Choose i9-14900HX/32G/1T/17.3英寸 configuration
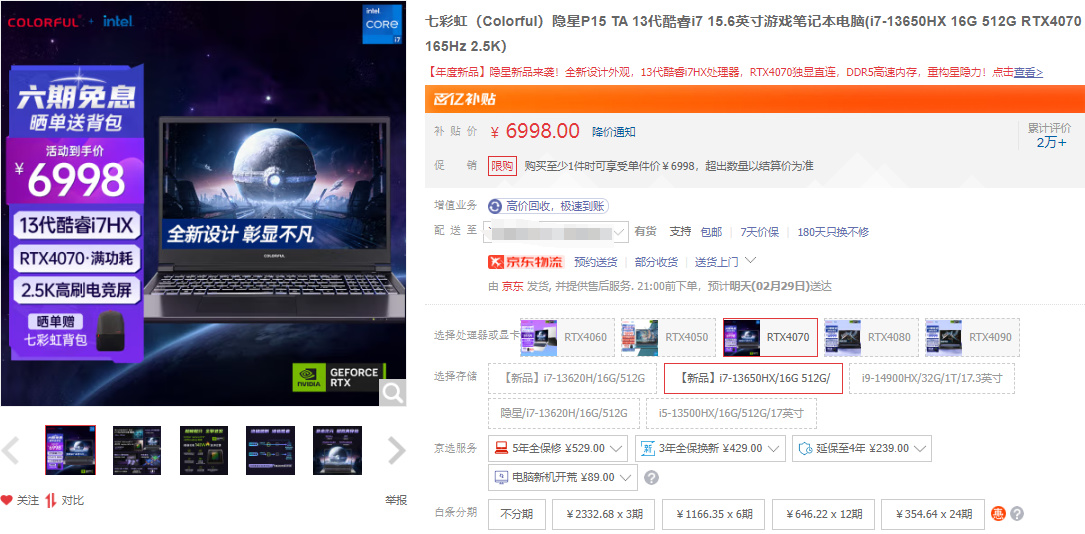Screen dimensions: 1085x534 [x=932, y=378]
